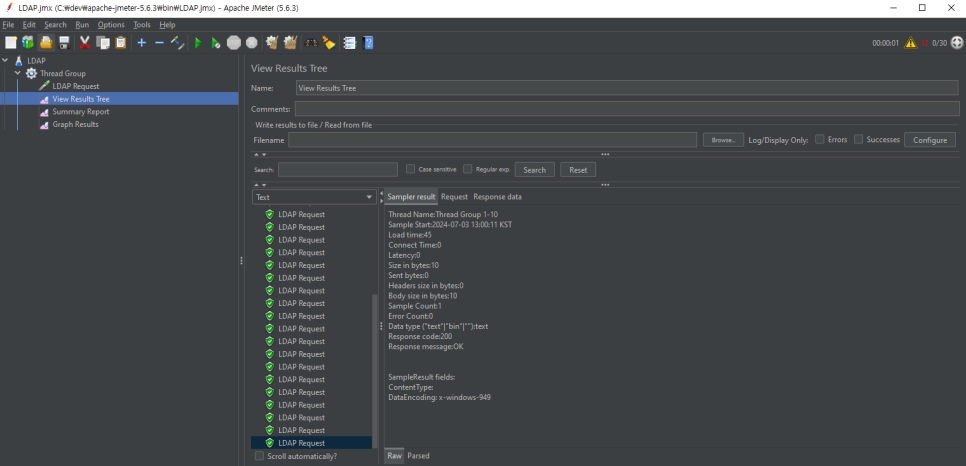Open the File menu
The image size is (966, 466).
[8, 25]
